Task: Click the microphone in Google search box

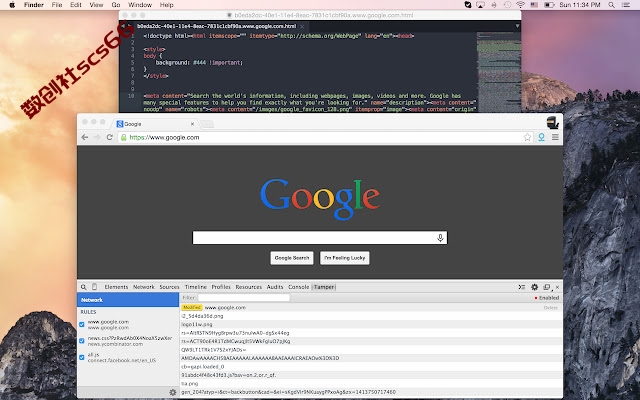Action: [440, 238]
